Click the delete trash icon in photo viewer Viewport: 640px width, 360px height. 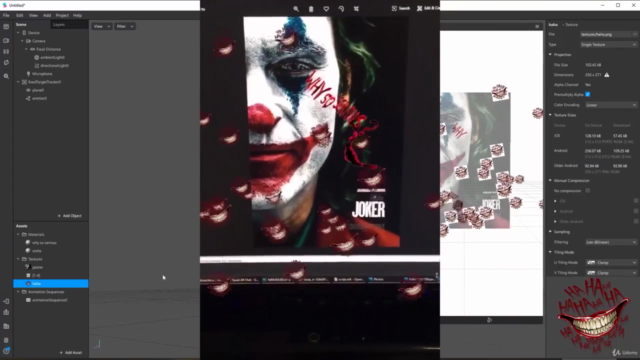click(311, 9)
